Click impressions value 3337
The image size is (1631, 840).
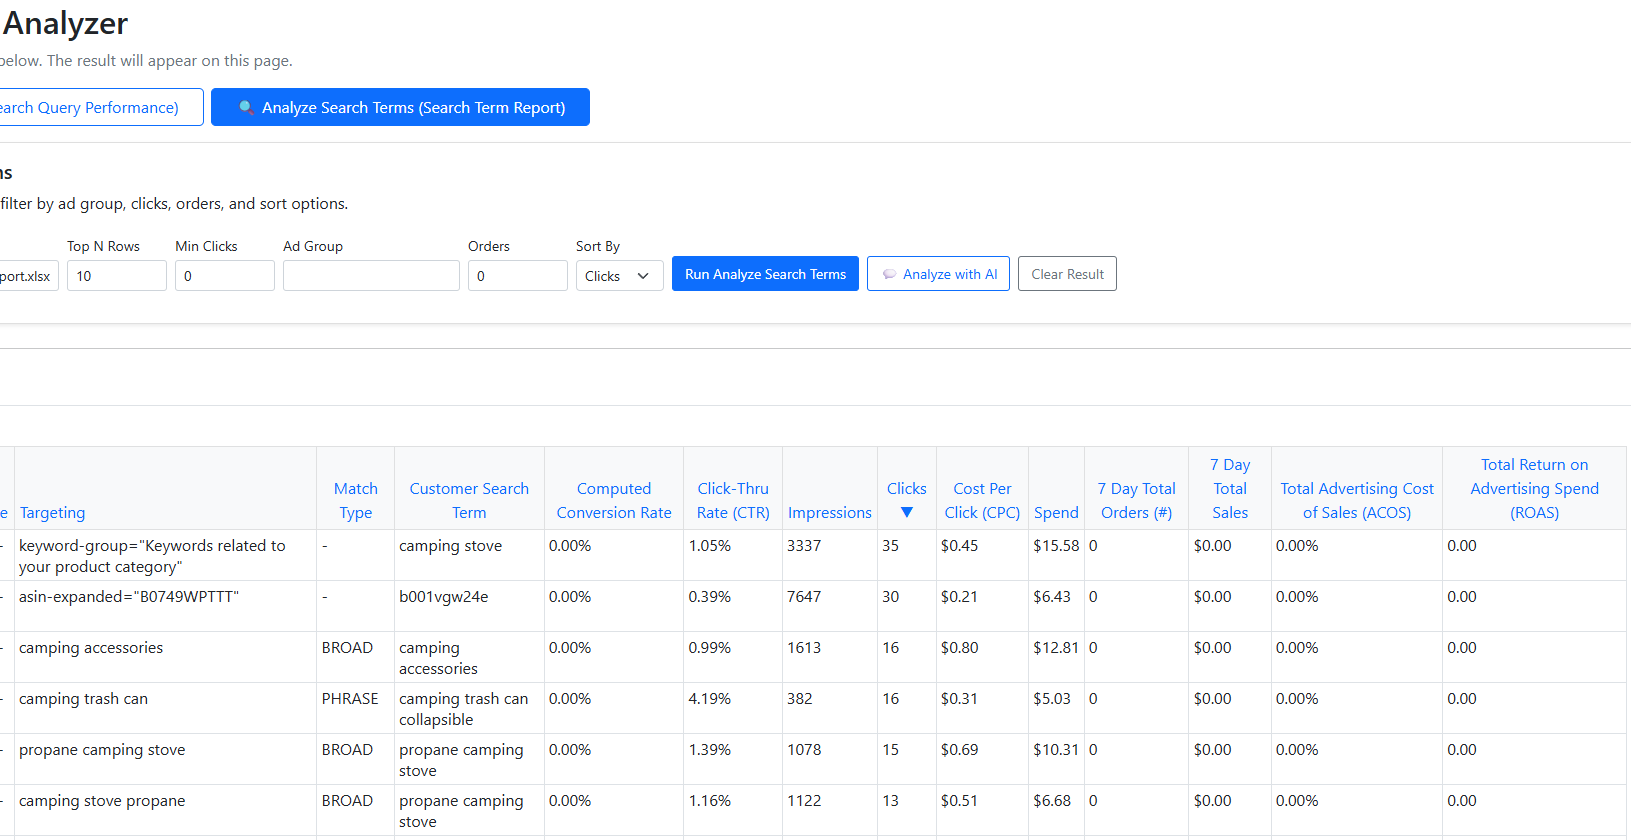(x=804, y=545)
